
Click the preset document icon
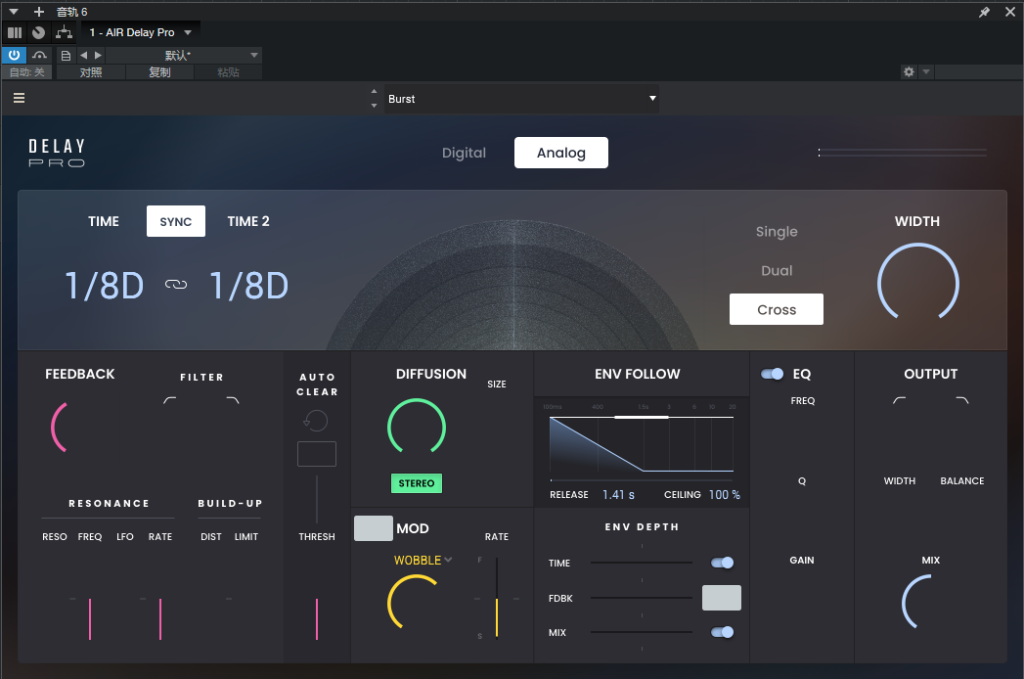65,55
